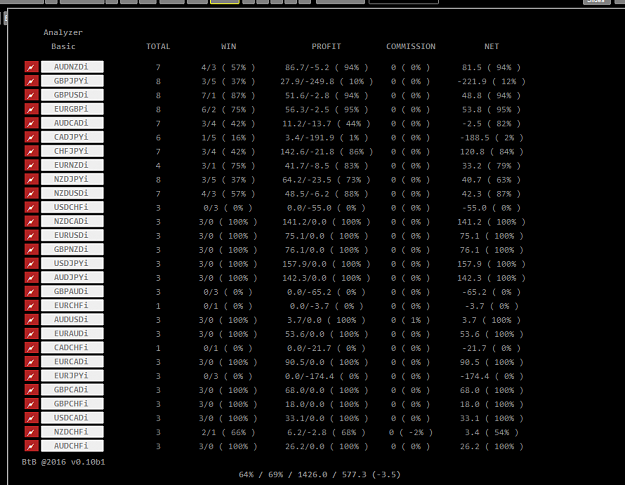This screenshot has width=625, height=485.
Task: Open the red chart icon beside NZDUSDi
Action: coord(31,193)
